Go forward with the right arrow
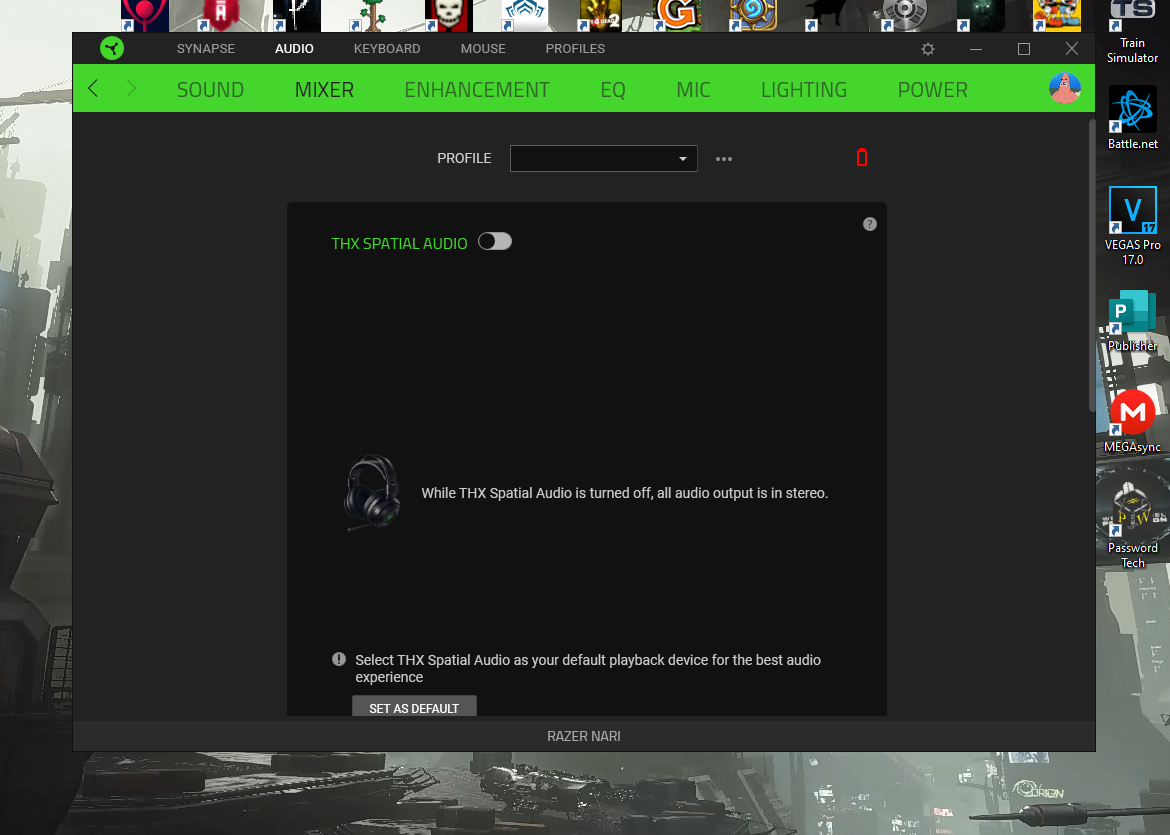Screen dimensions: 1170x835 (x=131, y=89)
